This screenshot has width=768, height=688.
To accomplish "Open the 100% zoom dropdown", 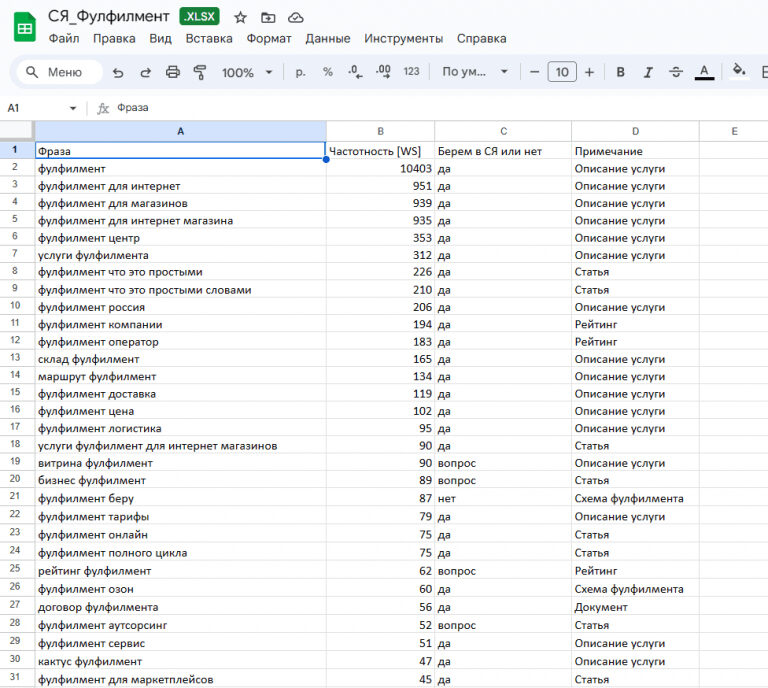I will coord(248,72).
